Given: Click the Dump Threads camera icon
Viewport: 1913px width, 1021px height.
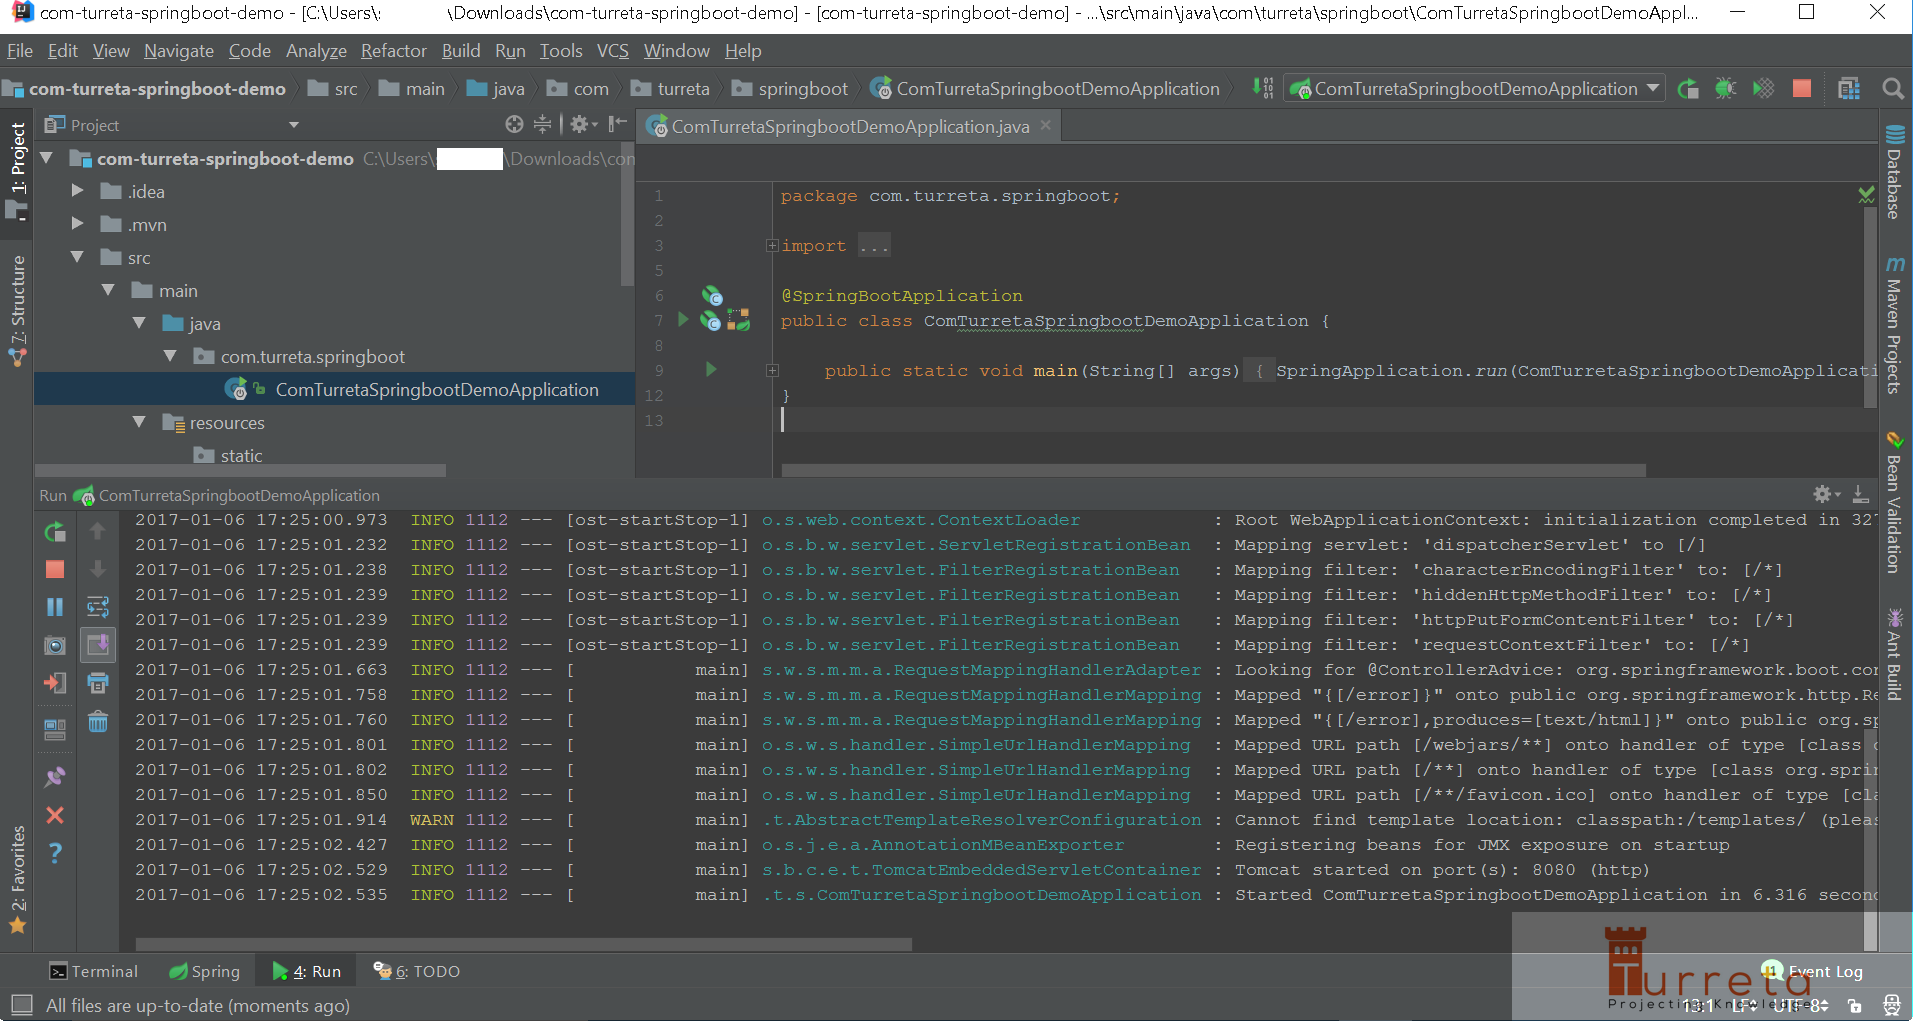Looking at the screenshot, I should click(55, 646).
